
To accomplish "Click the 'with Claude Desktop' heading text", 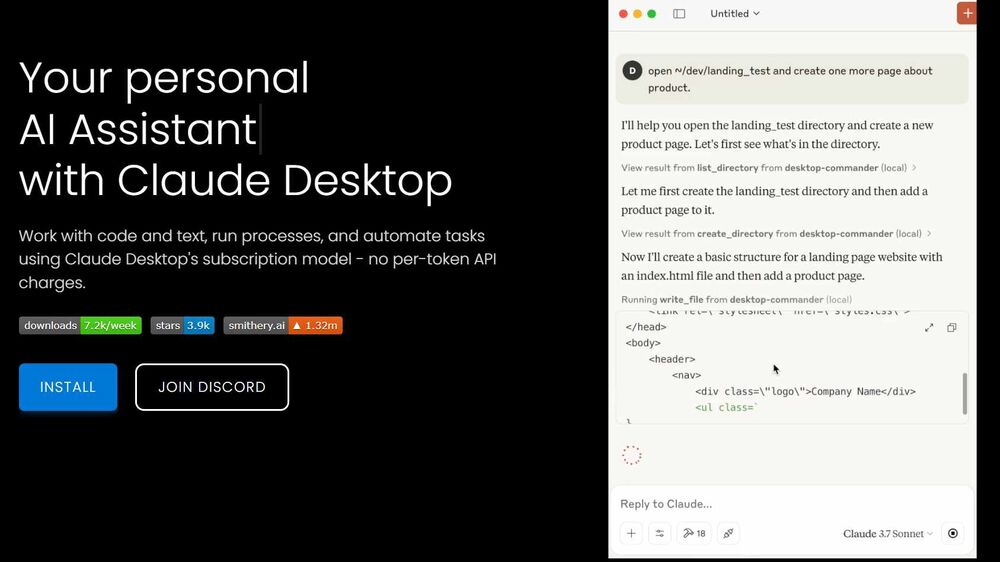I will point(235,180).
